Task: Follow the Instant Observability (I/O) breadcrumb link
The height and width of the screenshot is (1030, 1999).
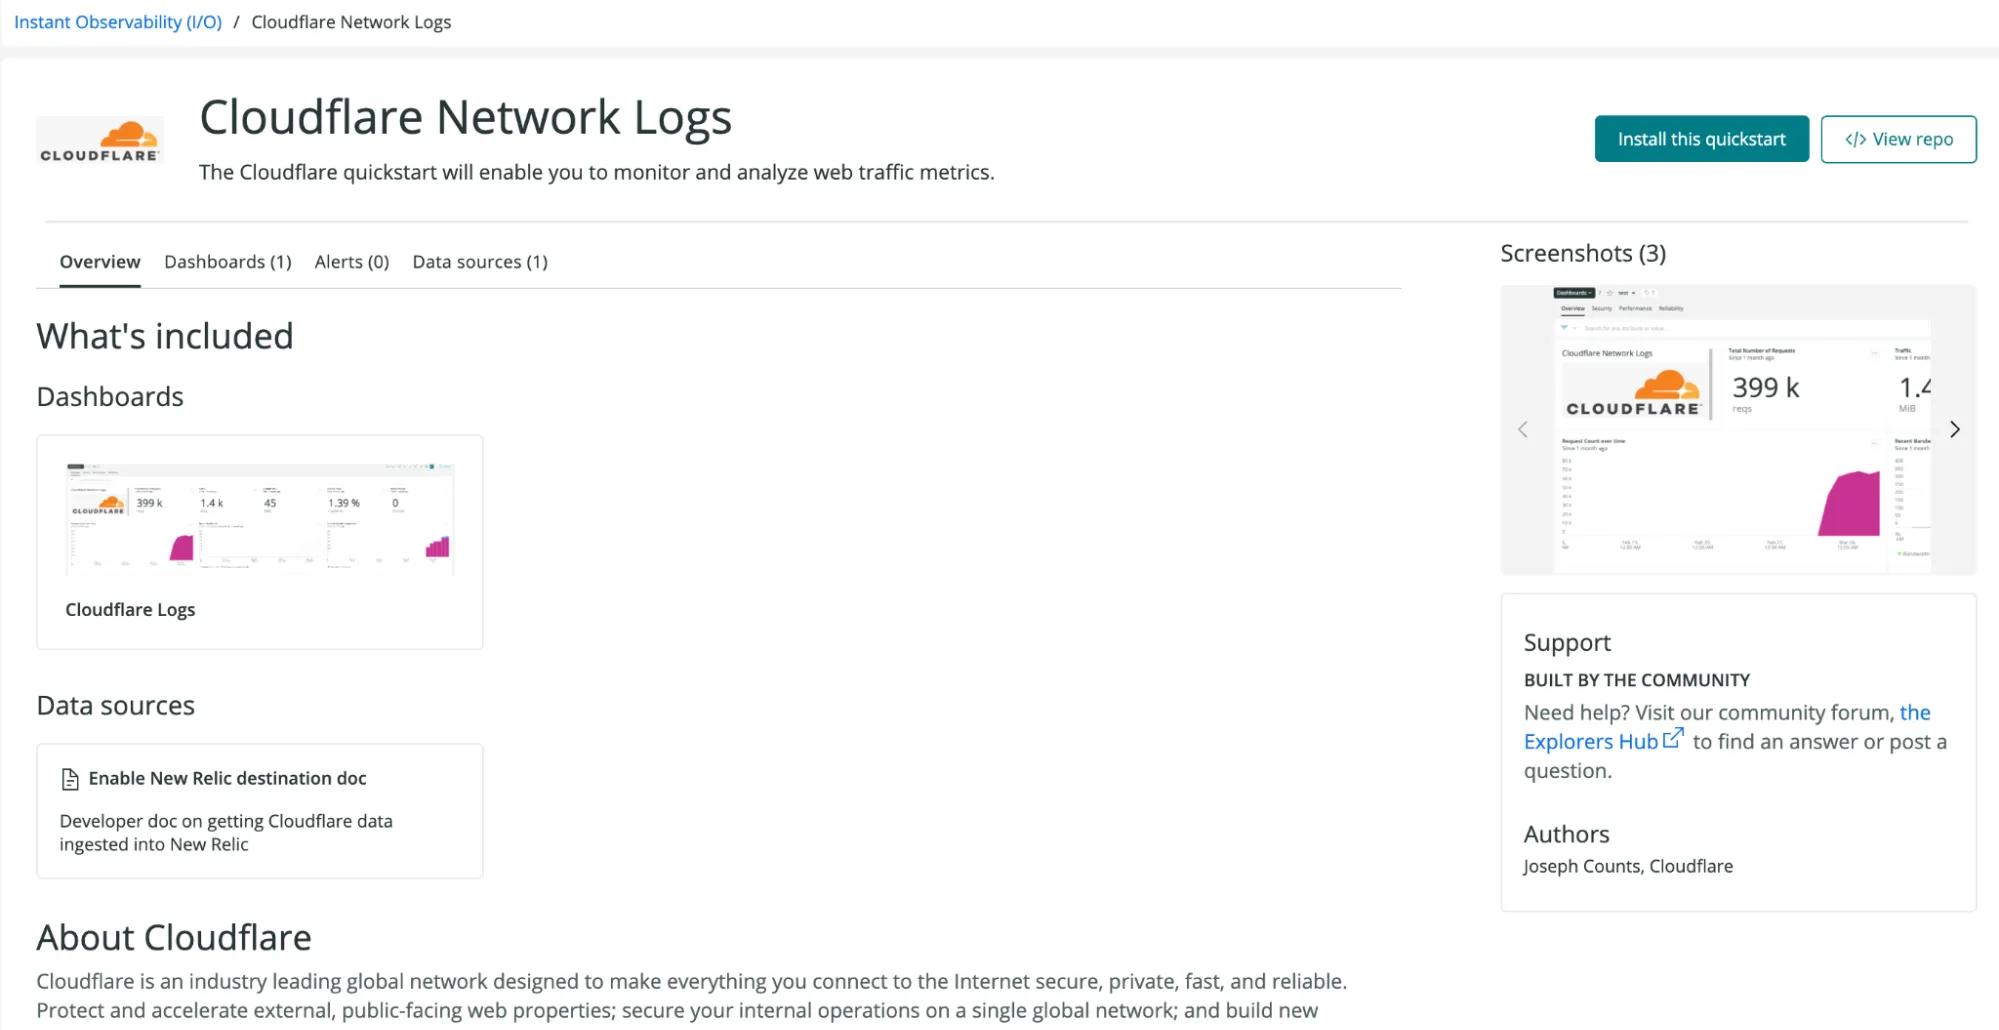Action: [x=118, y=21]
